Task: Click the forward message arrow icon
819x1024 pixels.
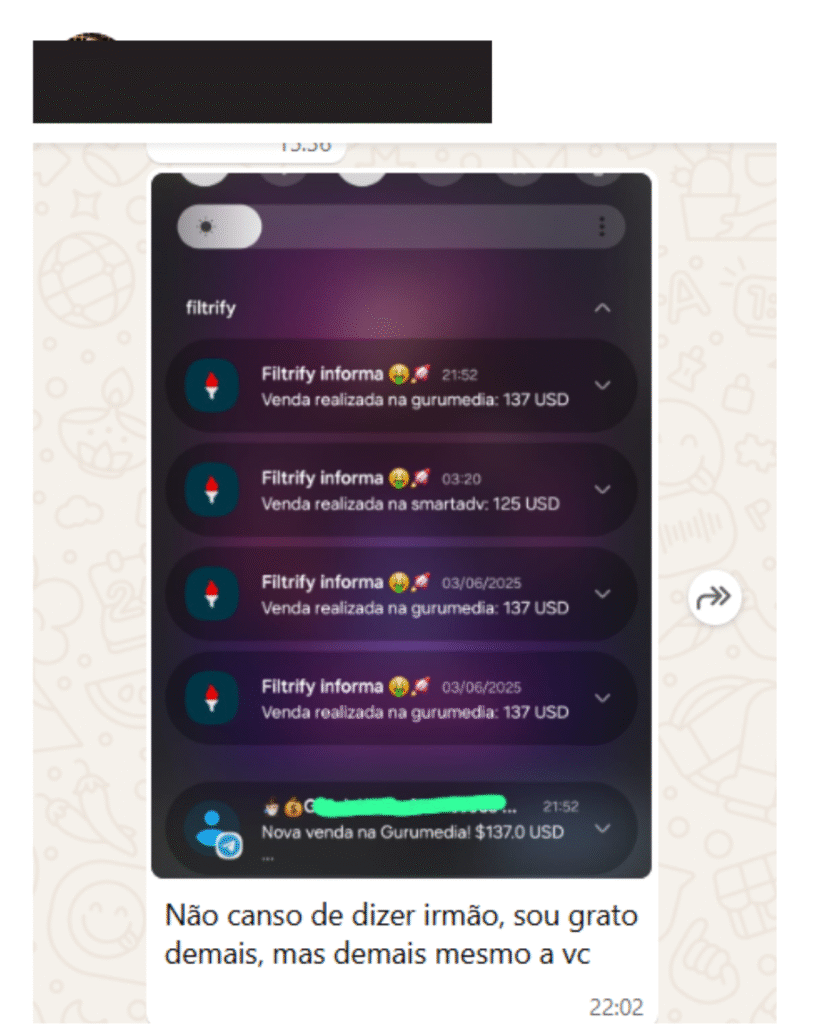Action: pos(715,598)
